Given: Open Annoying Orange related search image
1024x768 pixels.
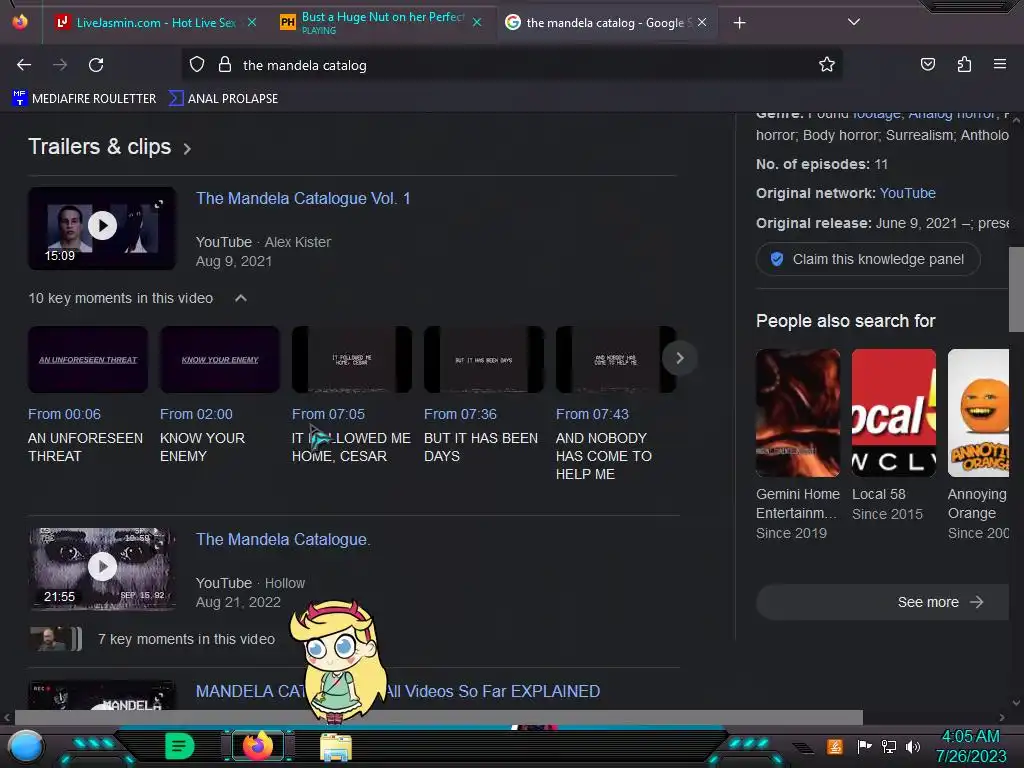Looking at the screenshot, I should tap(978, 413).
